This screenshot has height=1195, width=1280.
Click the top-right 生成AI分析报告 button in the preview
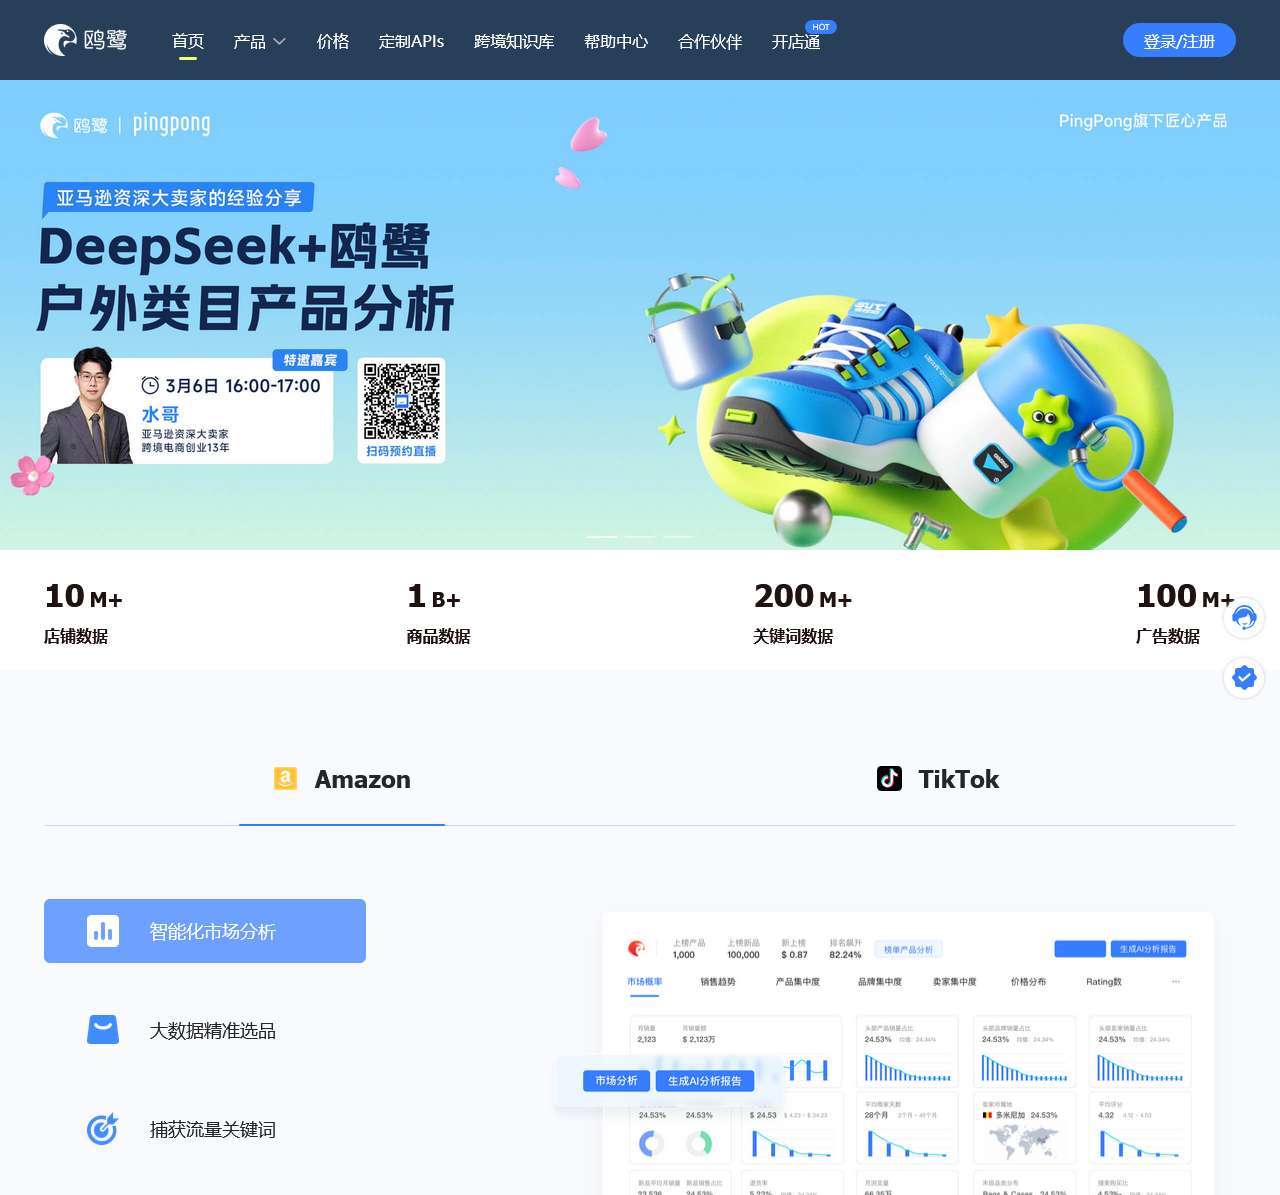coord(1148,949)
